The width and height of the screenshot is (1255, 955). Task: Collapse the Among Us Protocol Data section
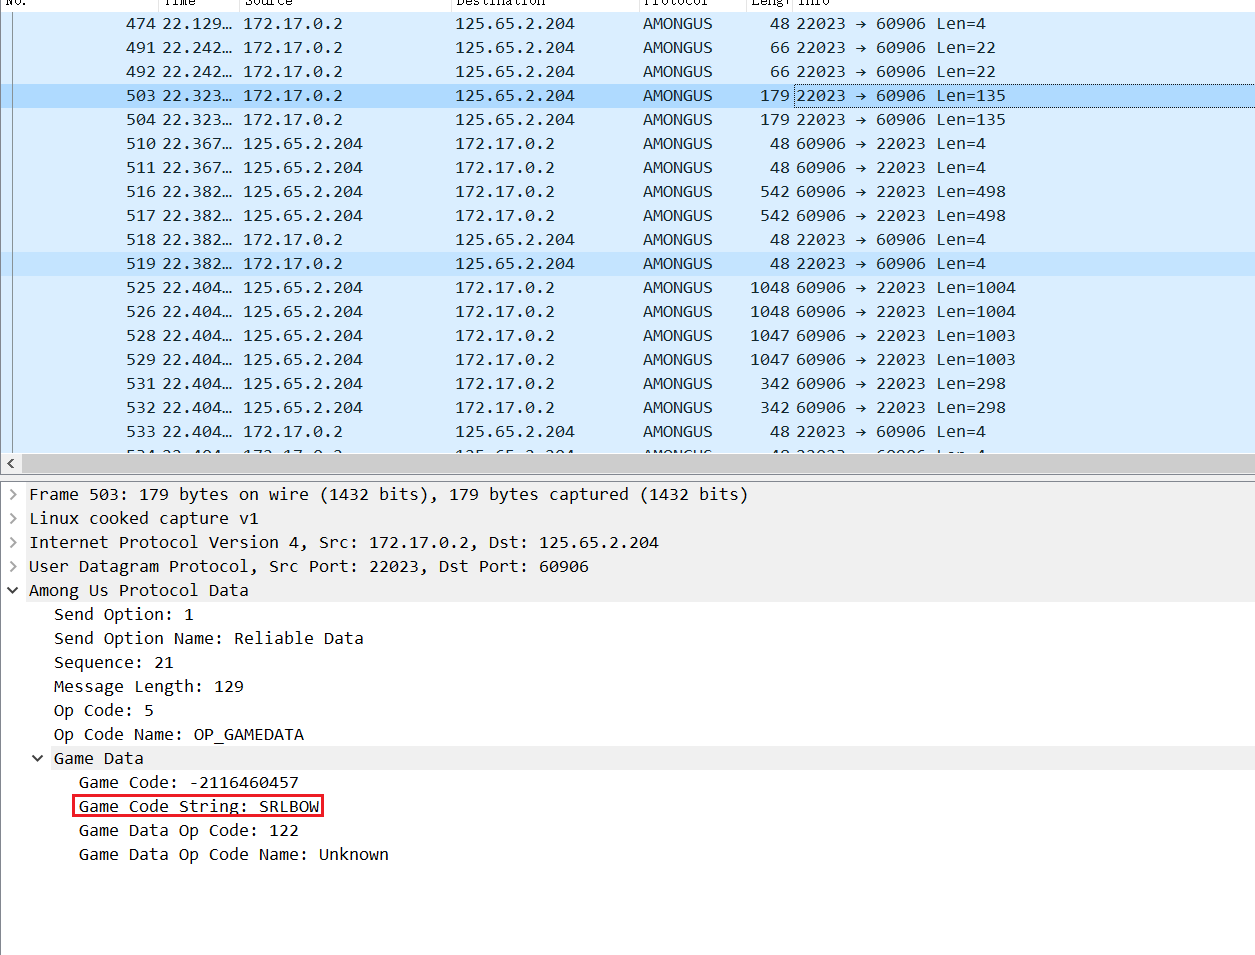coord(13,590)
